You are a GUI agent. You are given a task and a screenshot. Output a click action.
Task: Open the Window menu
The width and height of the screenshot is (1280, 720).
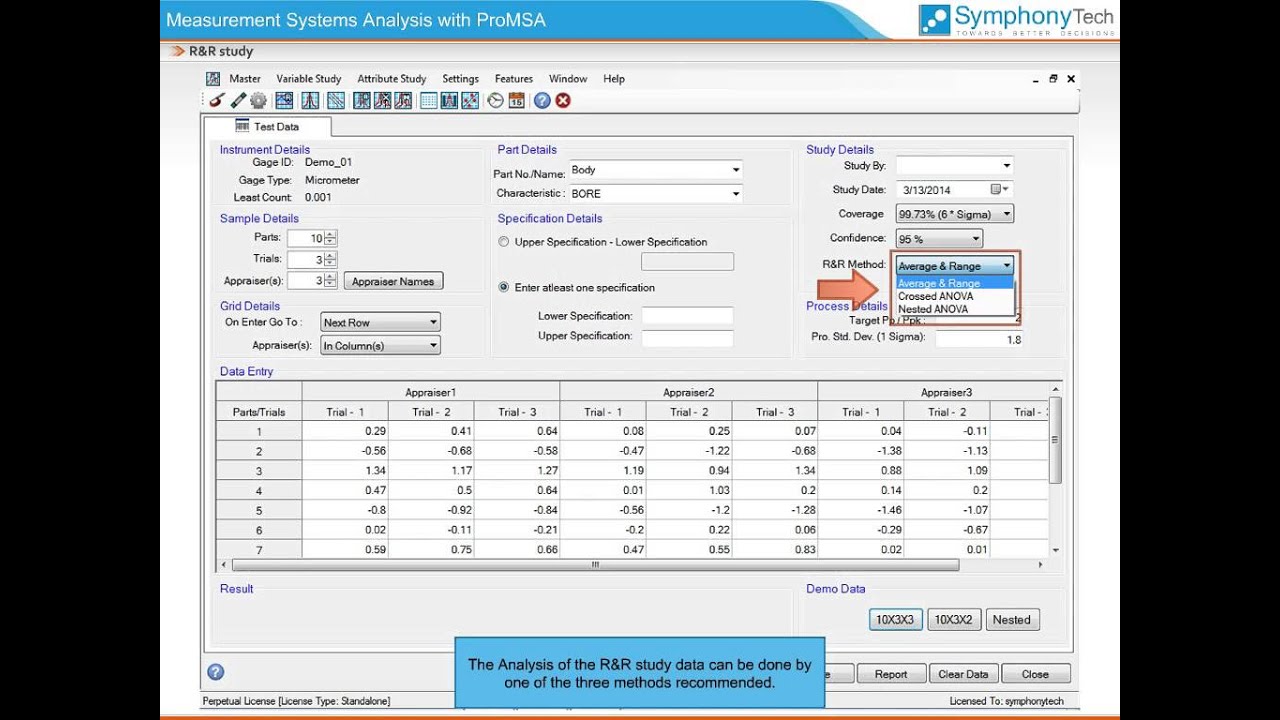pyautogui.click(x=568, y=79)
